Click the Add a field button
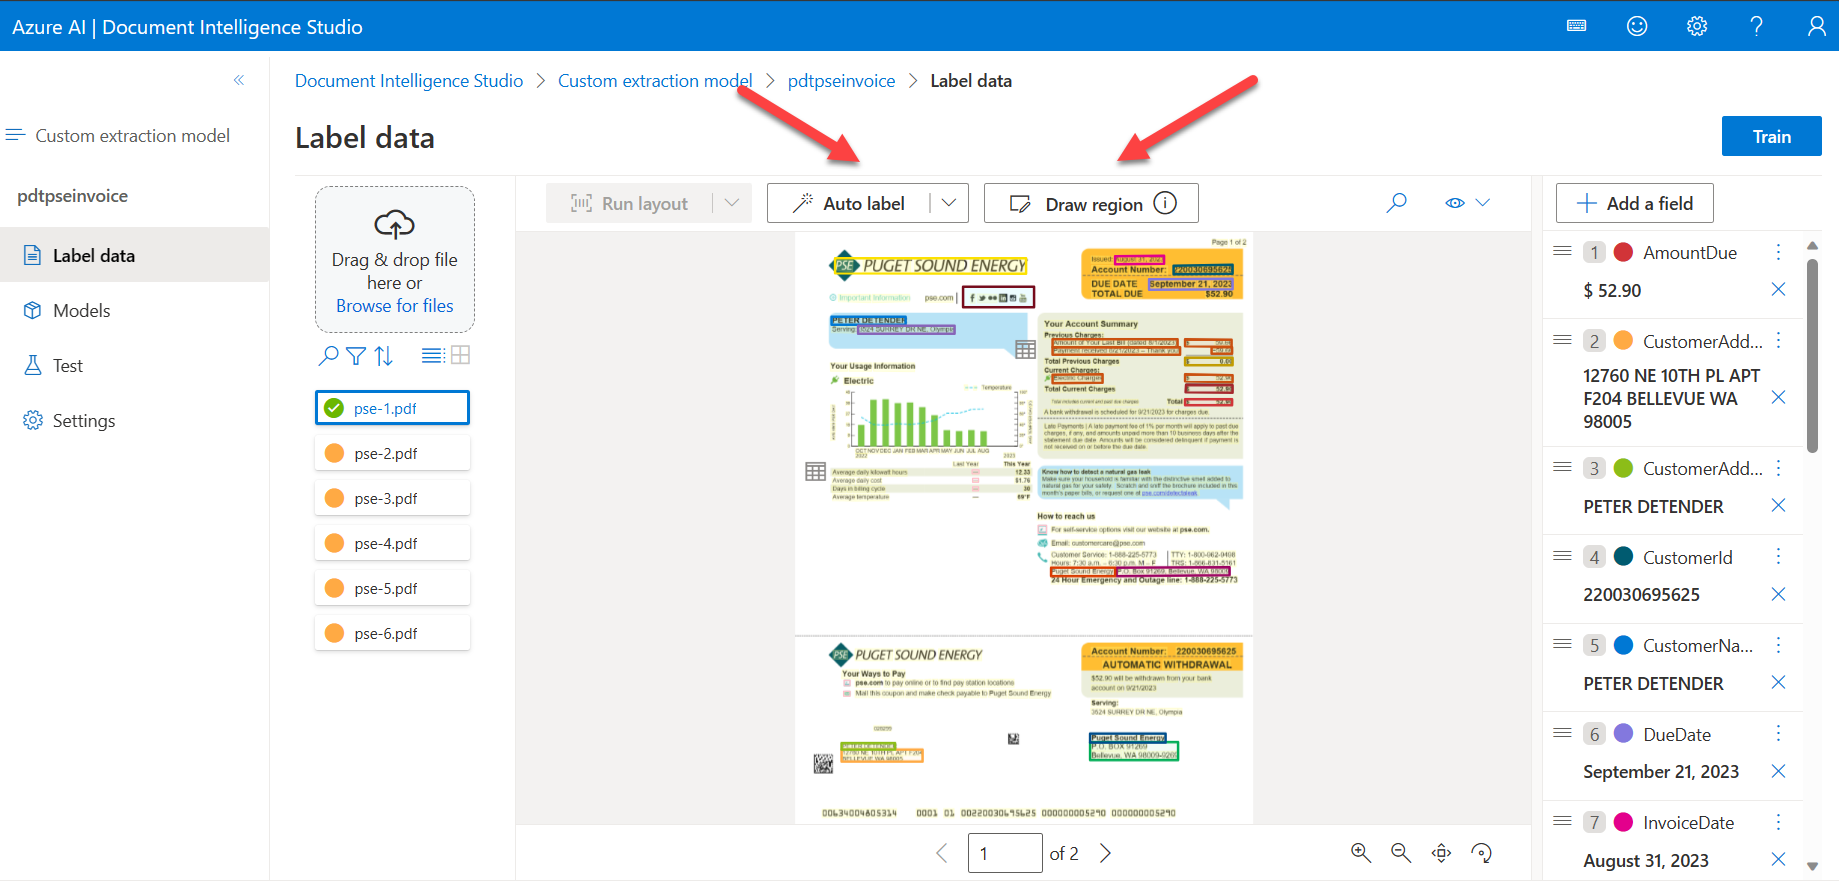The height and width of the screenshot is (883, 1839). tap(1634, 203)
